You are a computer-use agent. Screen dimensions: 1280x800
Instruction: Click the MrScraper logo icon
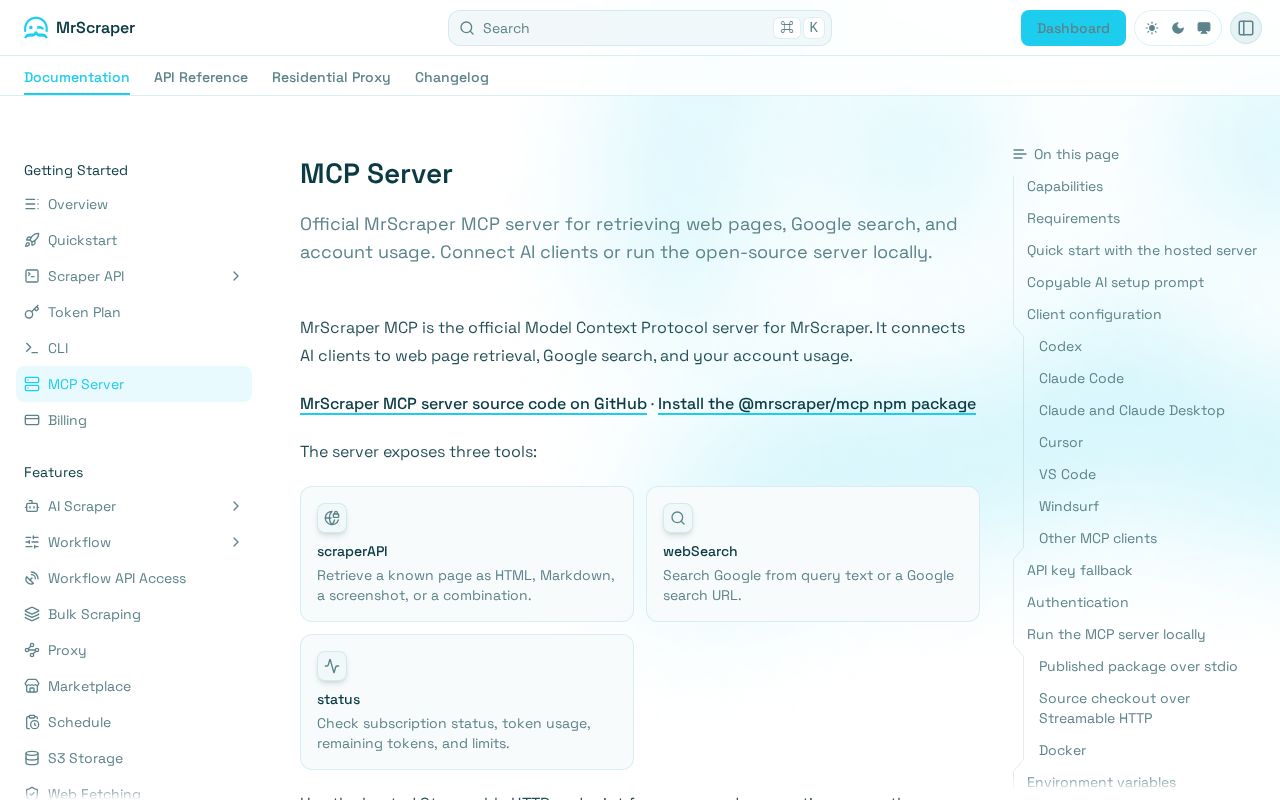36,28
